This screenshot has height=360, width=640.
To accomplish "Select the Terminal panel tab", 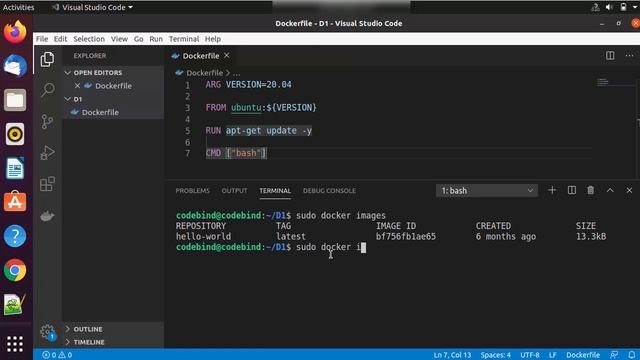I will tap(275, 191).
